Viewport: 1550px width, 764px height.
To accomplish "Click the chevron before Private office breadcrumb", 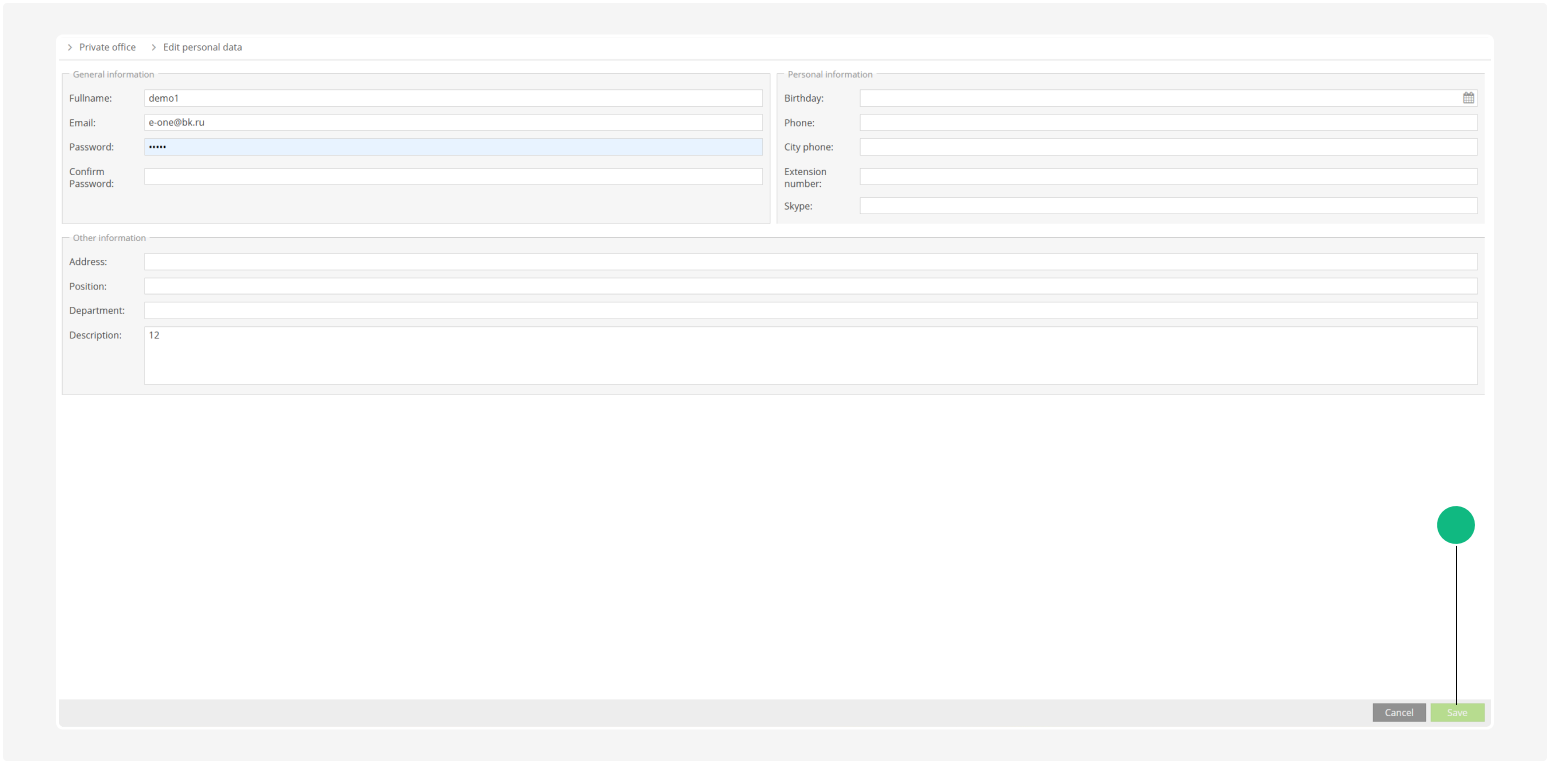I will click(x=68, y=47).
